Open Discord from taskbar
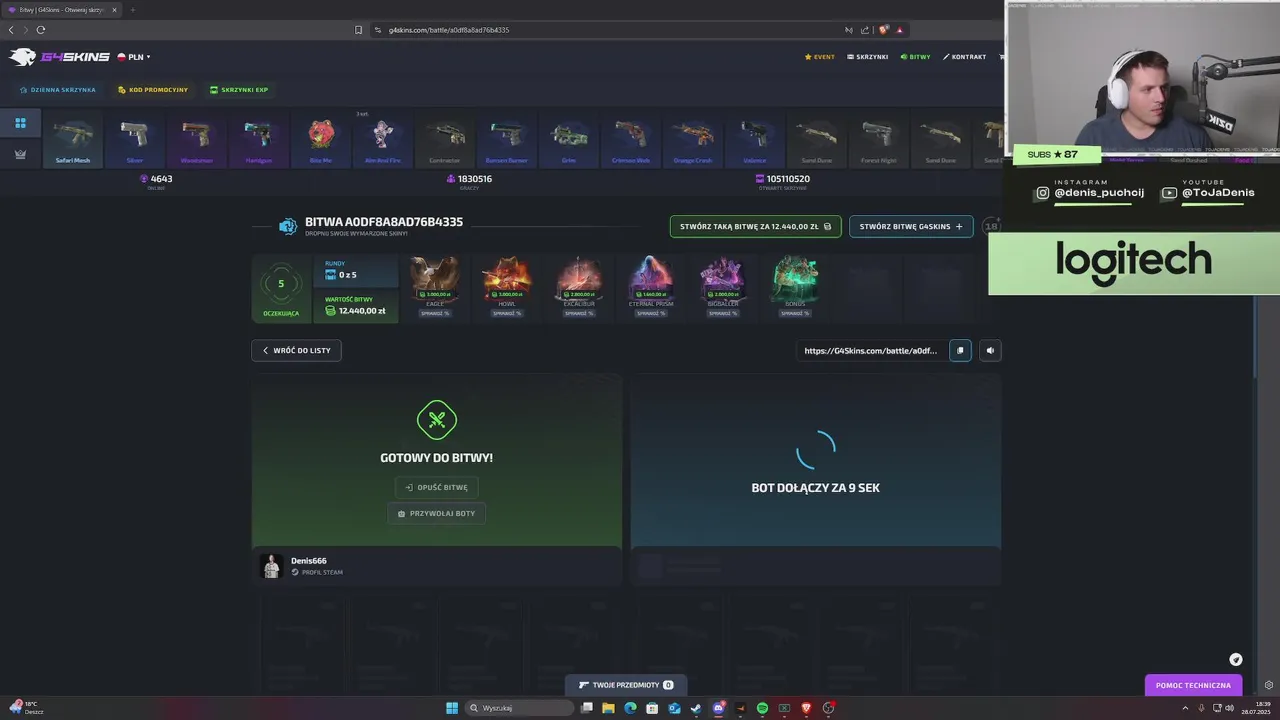Viewport: 1280px width, 720px height. tap(718, 708)
